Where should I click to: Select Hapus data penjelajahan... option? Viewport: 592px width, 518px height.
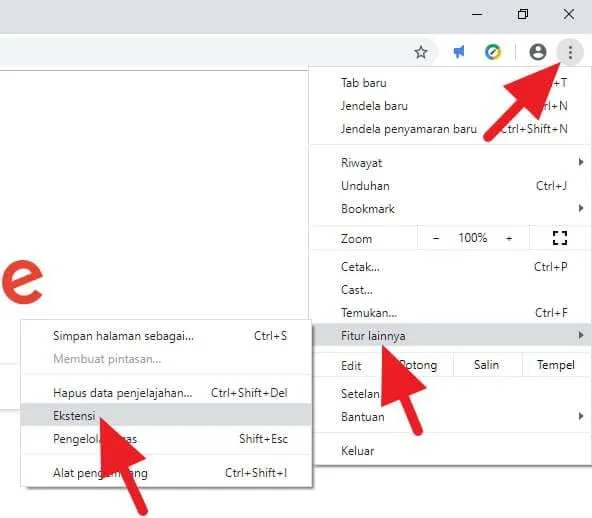pos(166,393)
